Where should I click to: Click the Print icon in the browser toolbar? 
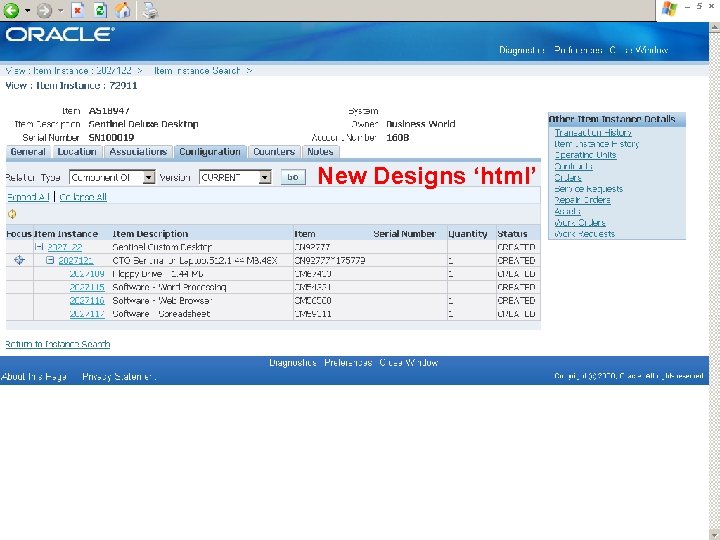click(x=150, y=11)
